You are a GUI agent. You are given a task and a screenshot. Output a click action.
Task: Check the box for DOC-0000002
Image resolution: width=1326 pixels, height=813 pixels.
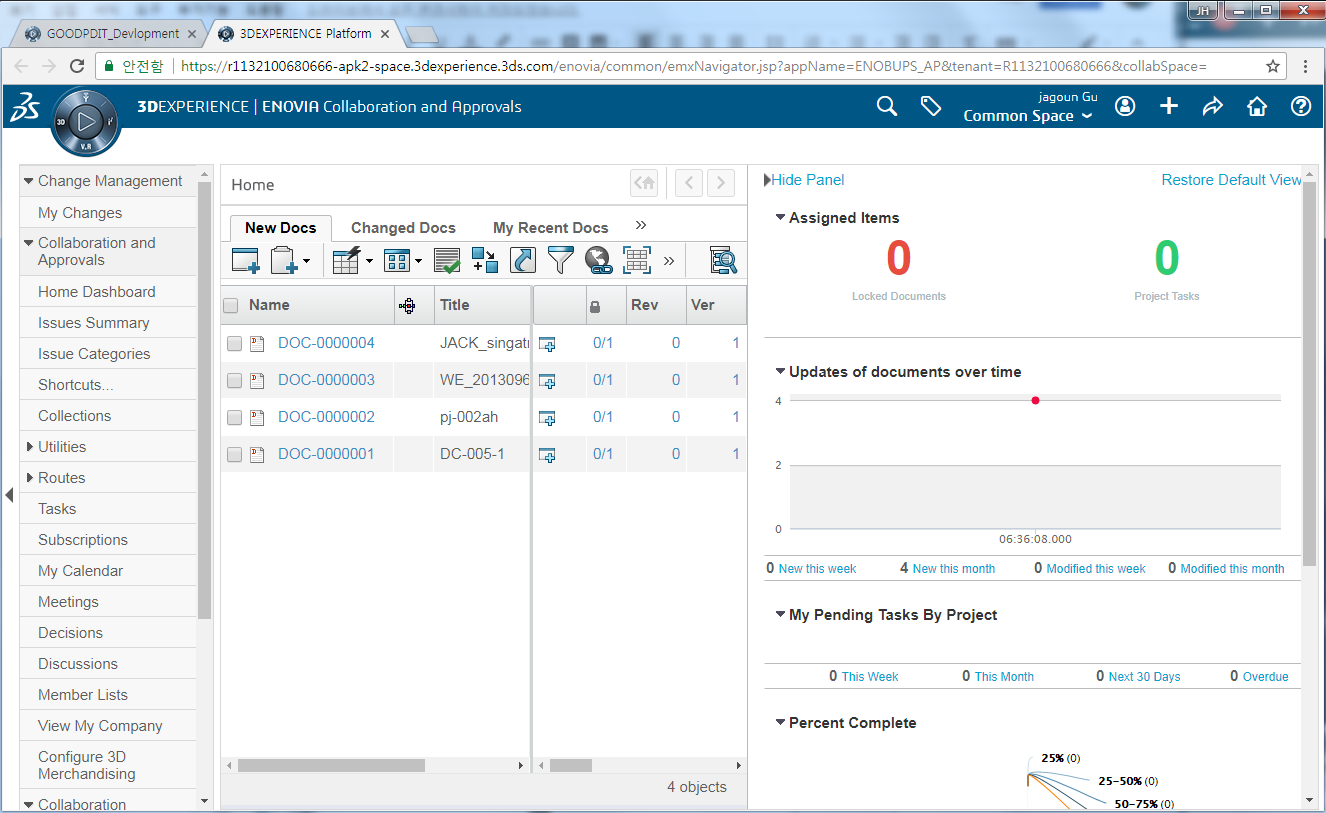pos(234,418)
